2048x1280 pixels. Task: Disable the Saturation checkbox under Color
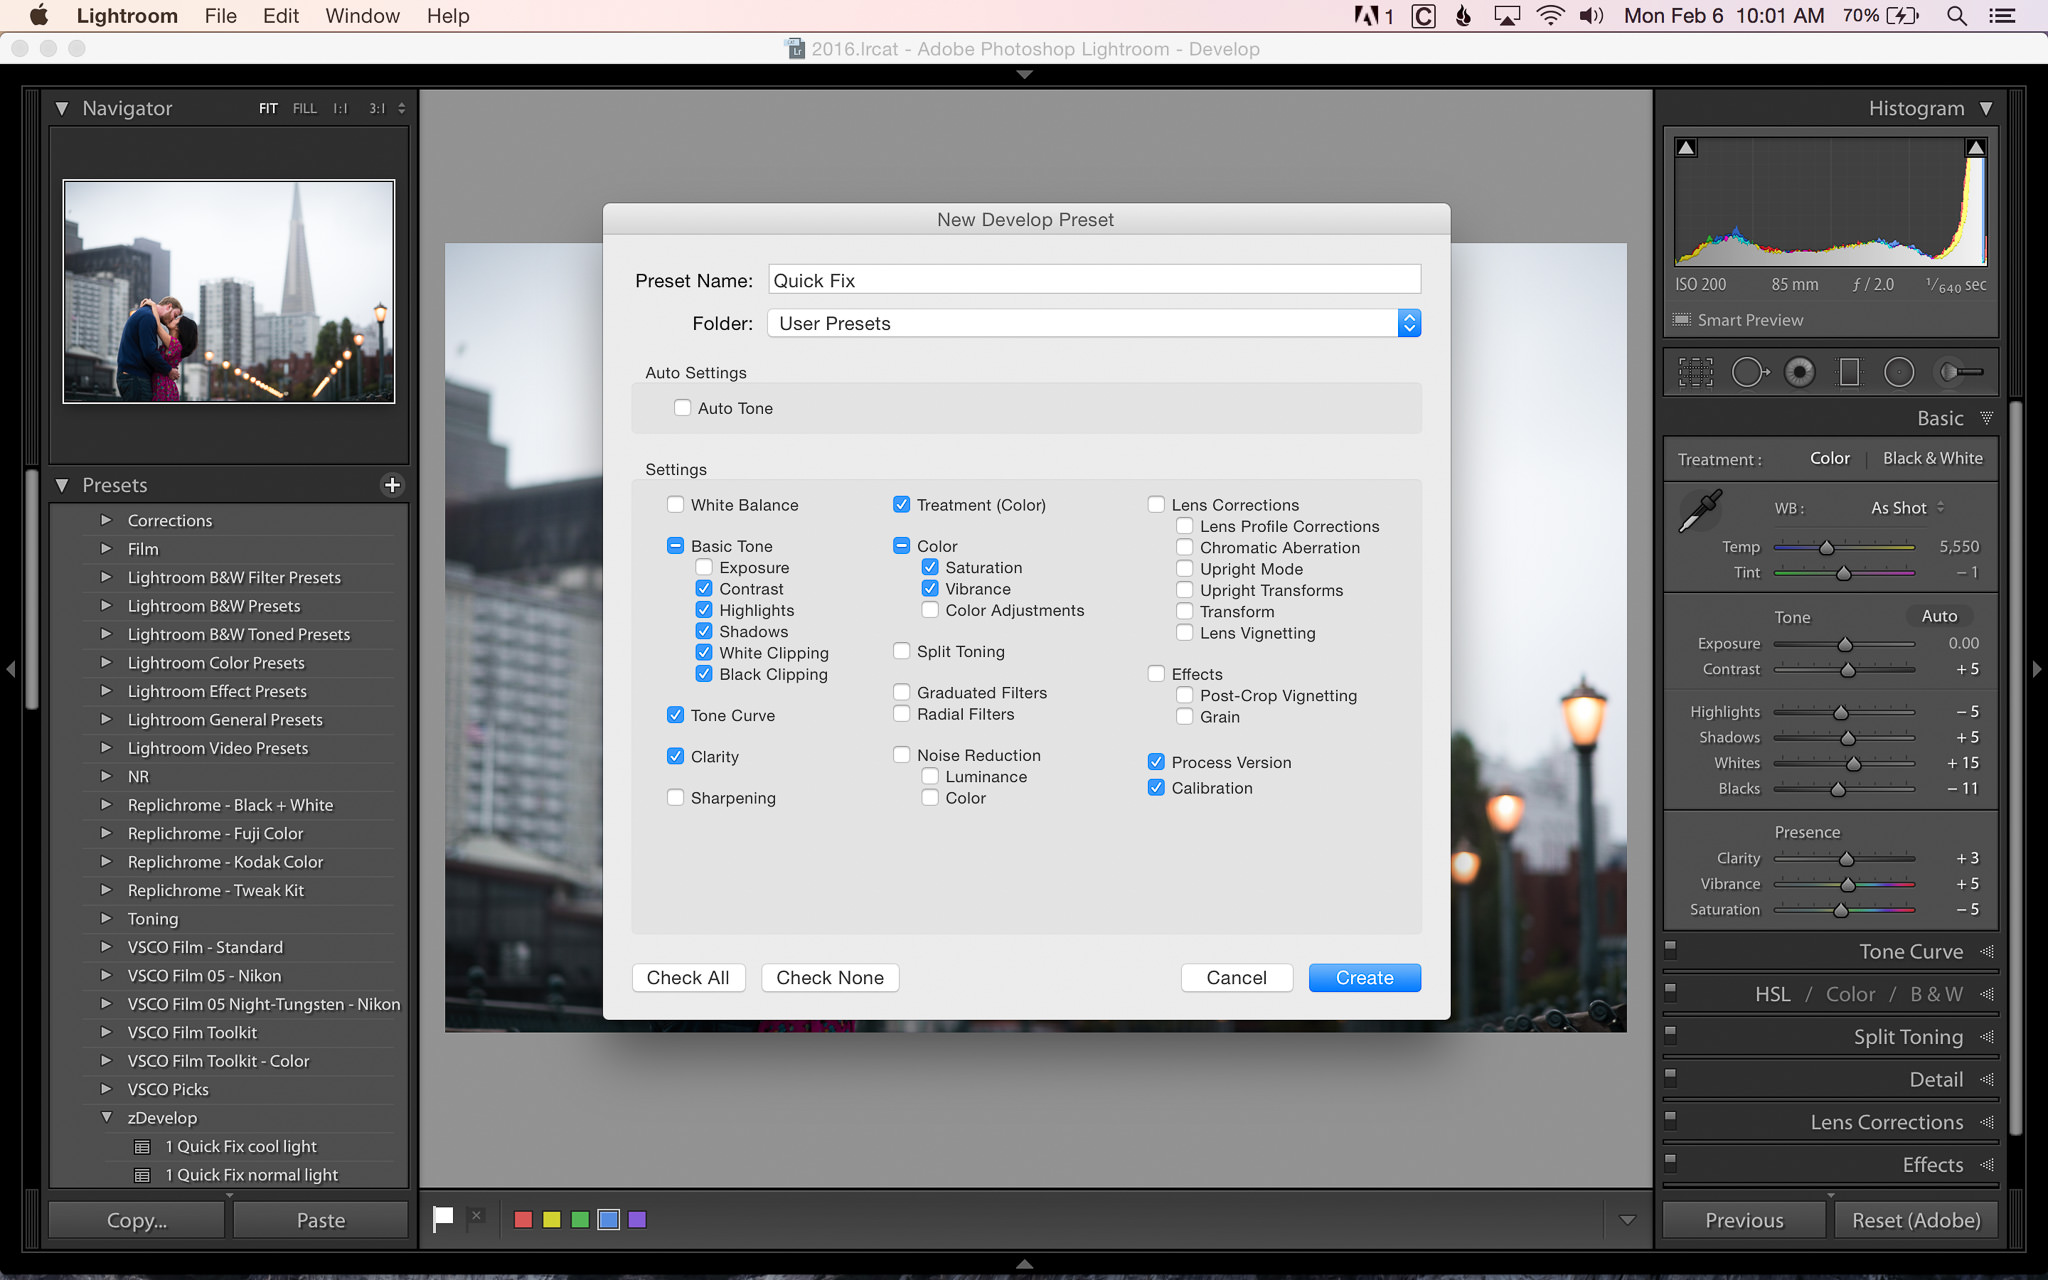(x=929, y=568)
